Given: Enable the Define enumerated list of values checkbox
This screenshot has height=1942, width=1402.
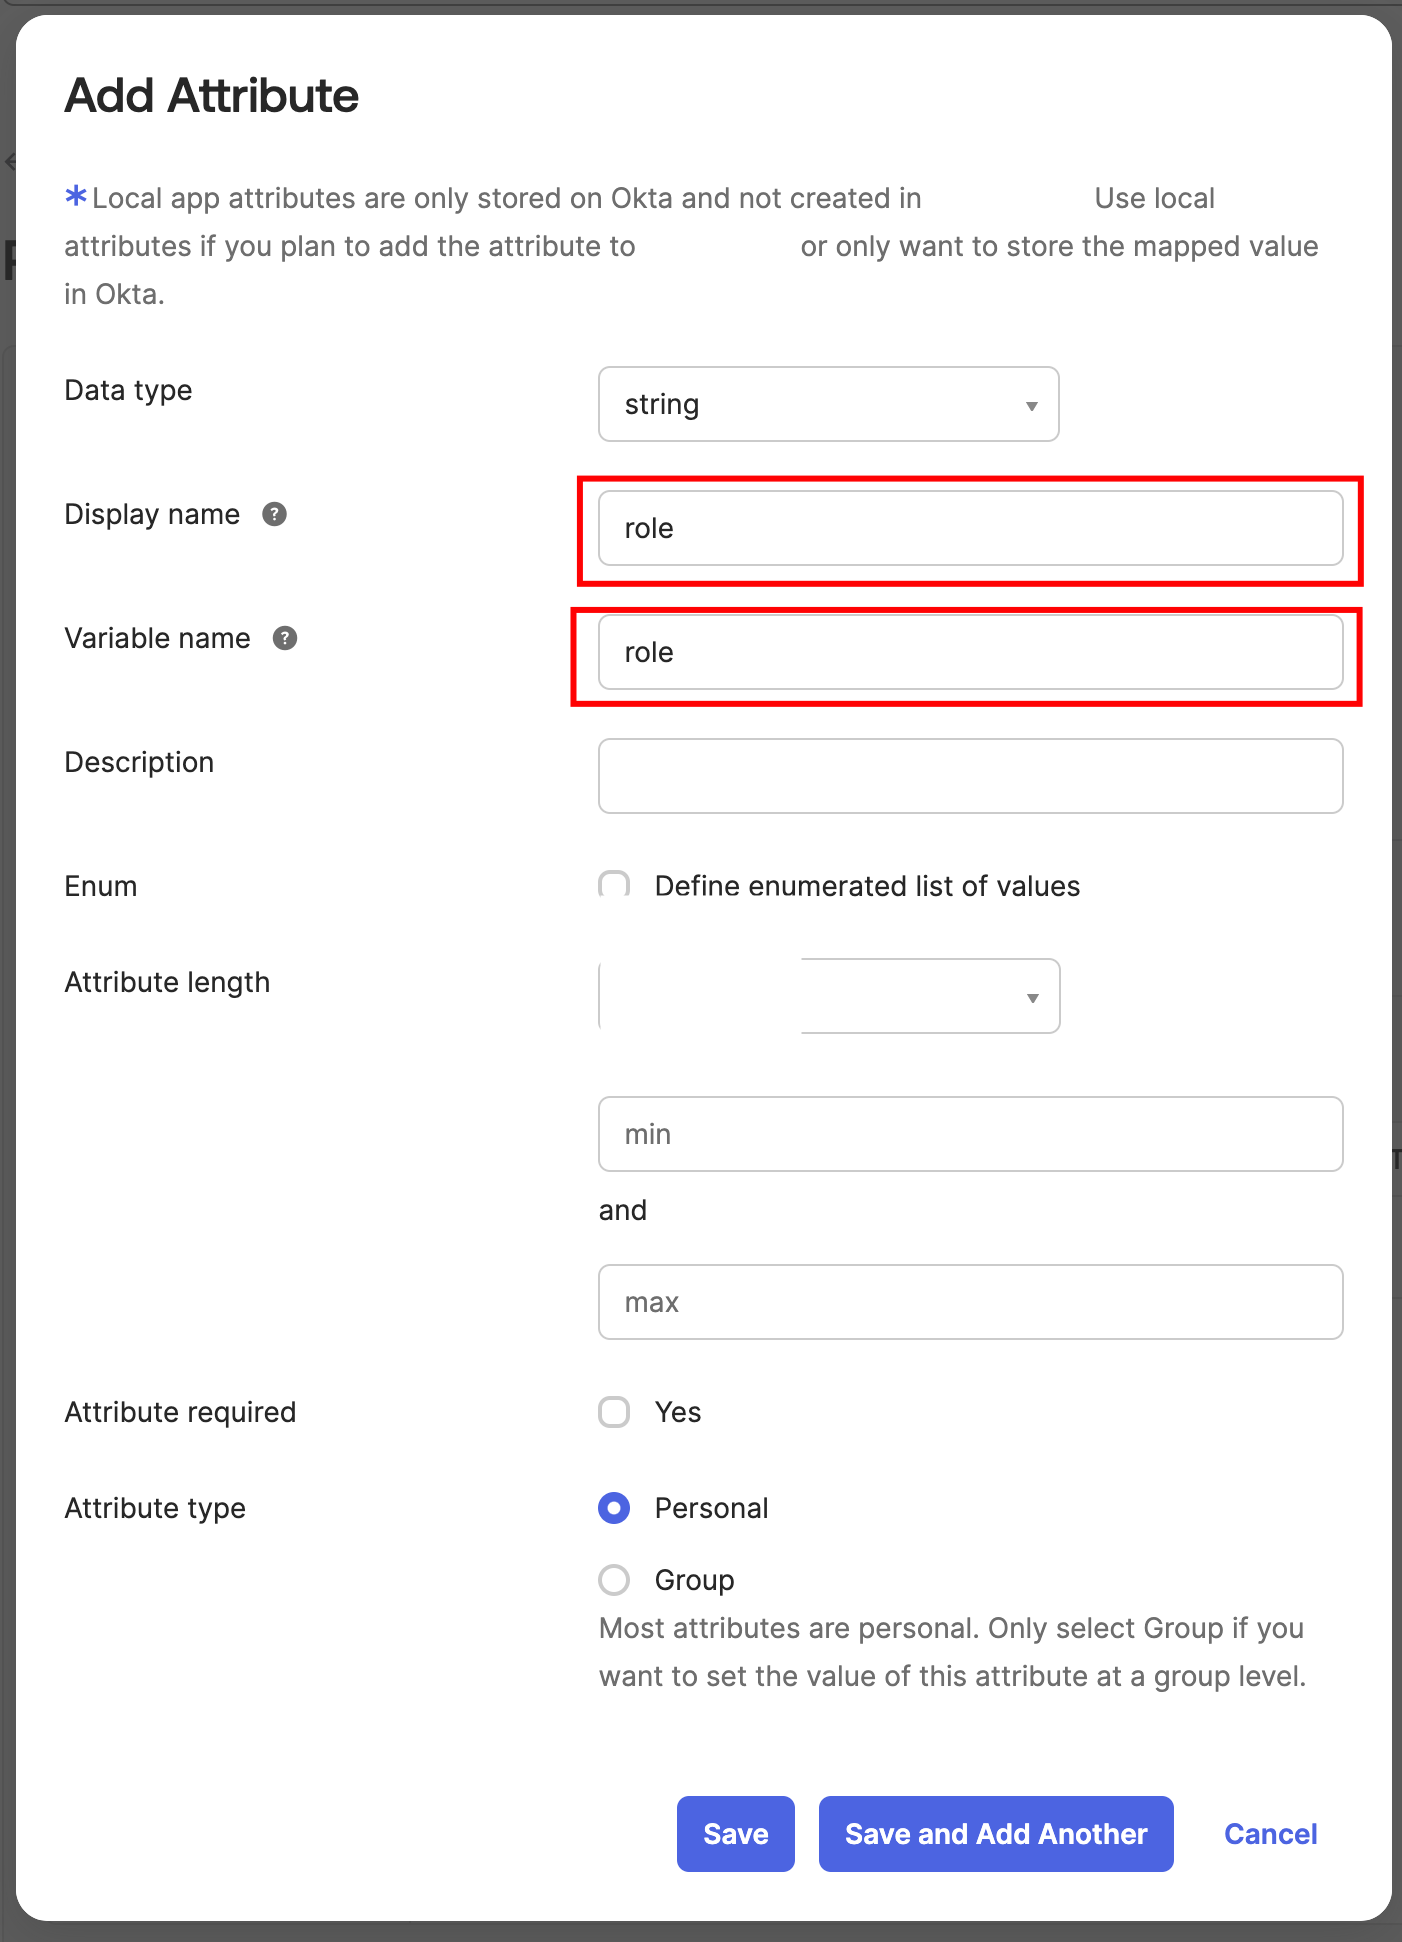Looking at the screenshot, I should 613,885.
